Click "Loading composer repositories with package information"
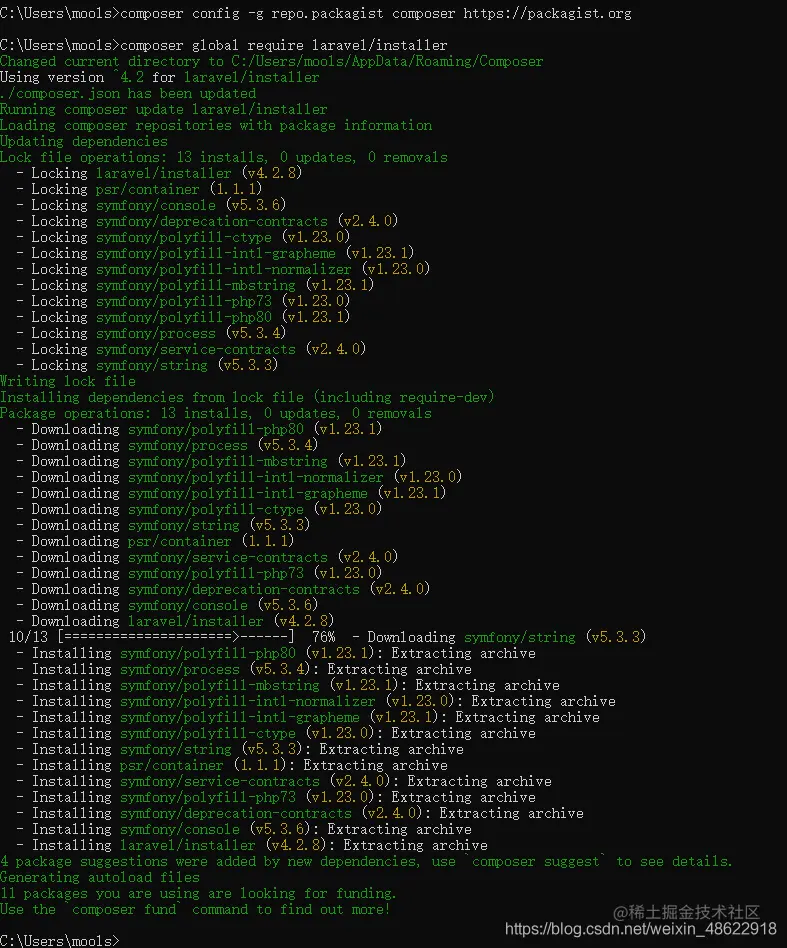787x948 pixels. (216, 125)
